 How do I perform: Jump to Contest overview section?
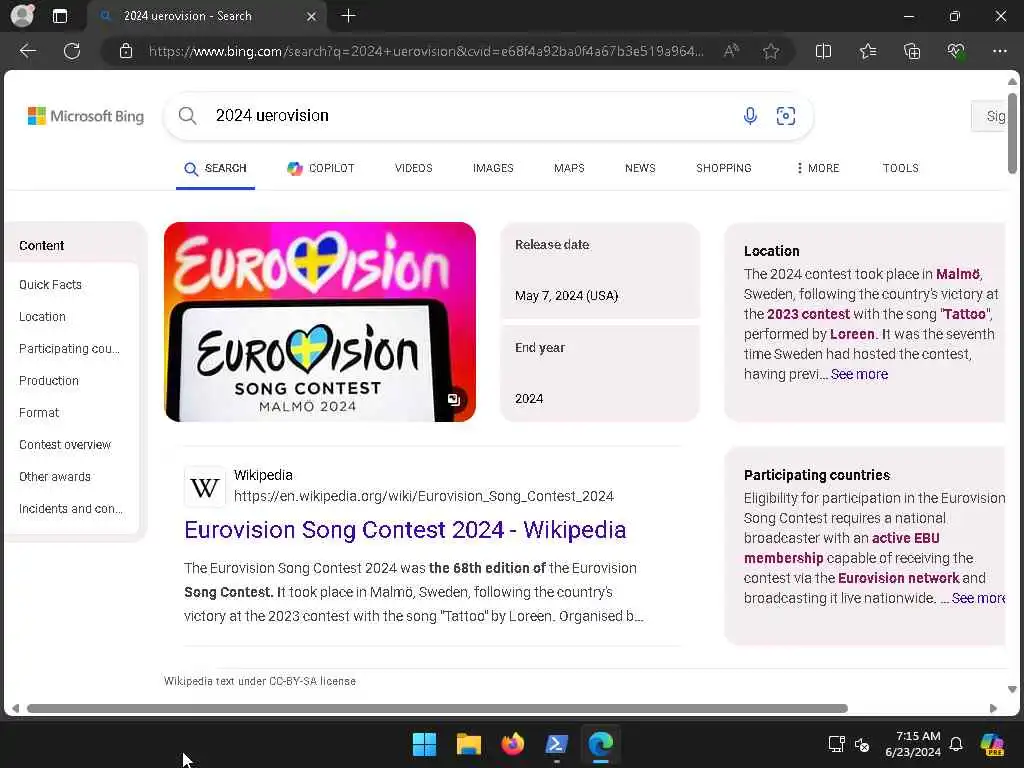pos(65,445)
